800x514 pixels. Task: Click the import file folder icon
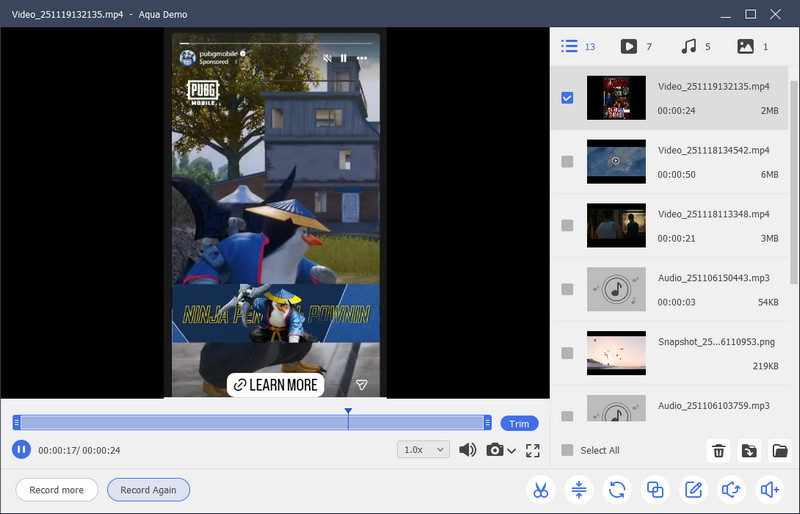click(749, 451)
